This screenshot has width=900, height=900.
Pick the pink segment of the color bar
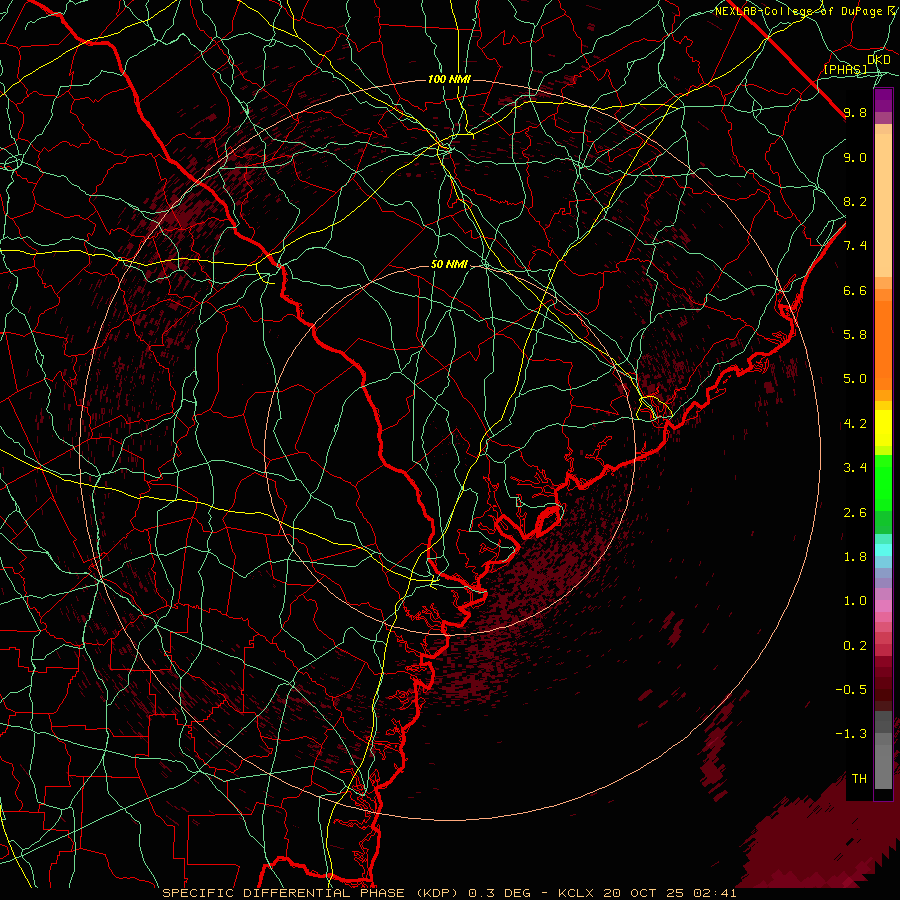(883, 606)
